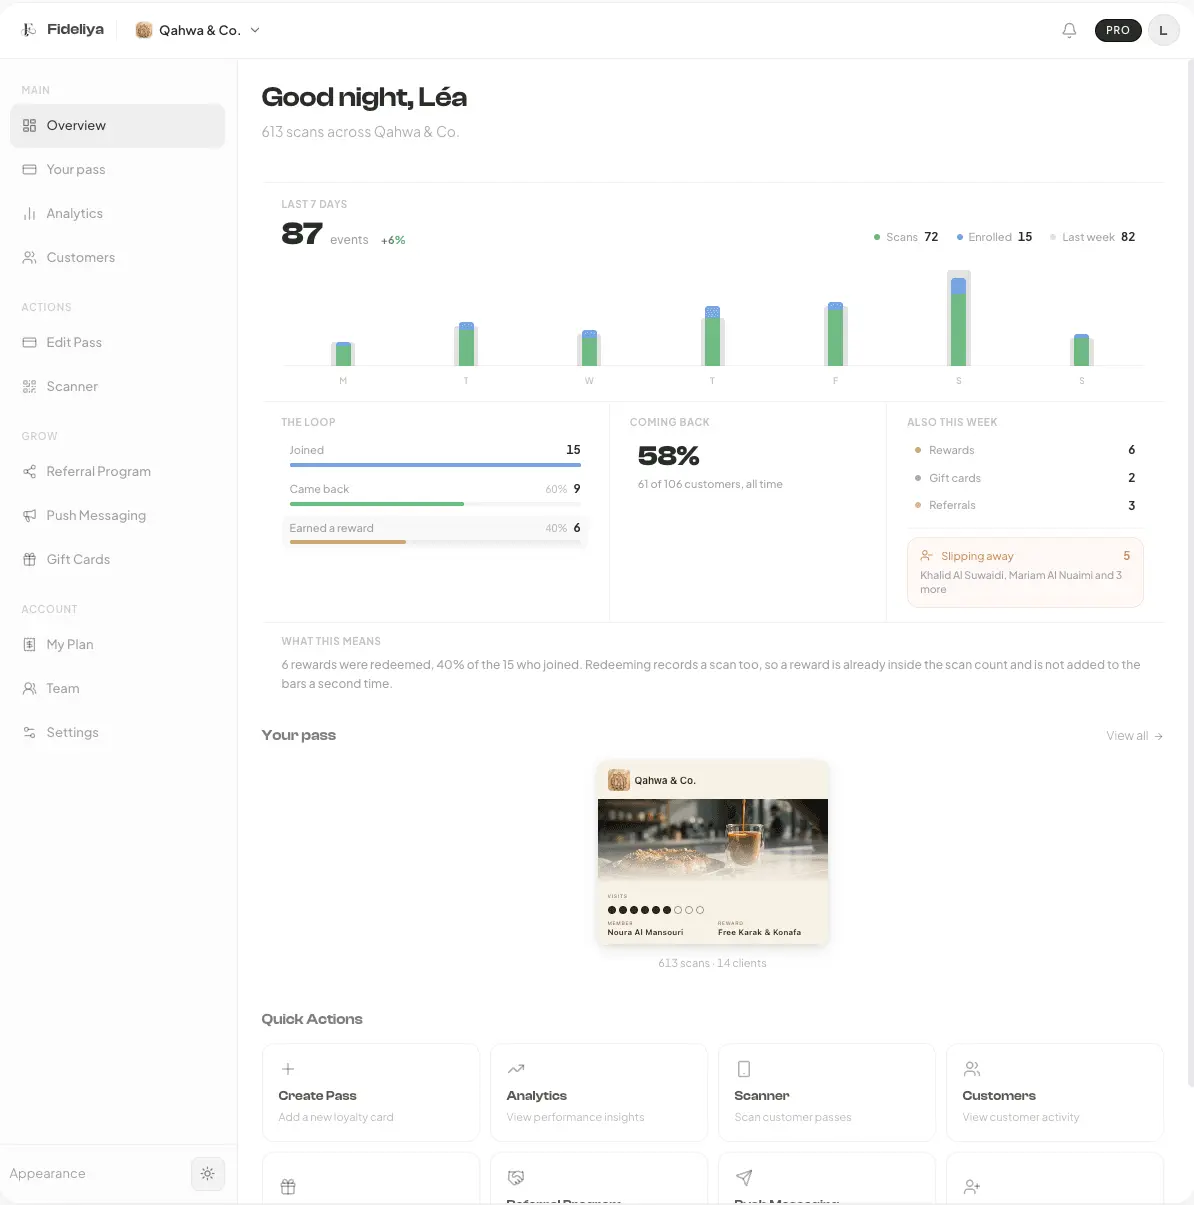Viewport: 1194px width, 1205px height.
Task: Expand the Qahwa & Co. business switcher
Action: pyautogui.click(x=198, y=30)
